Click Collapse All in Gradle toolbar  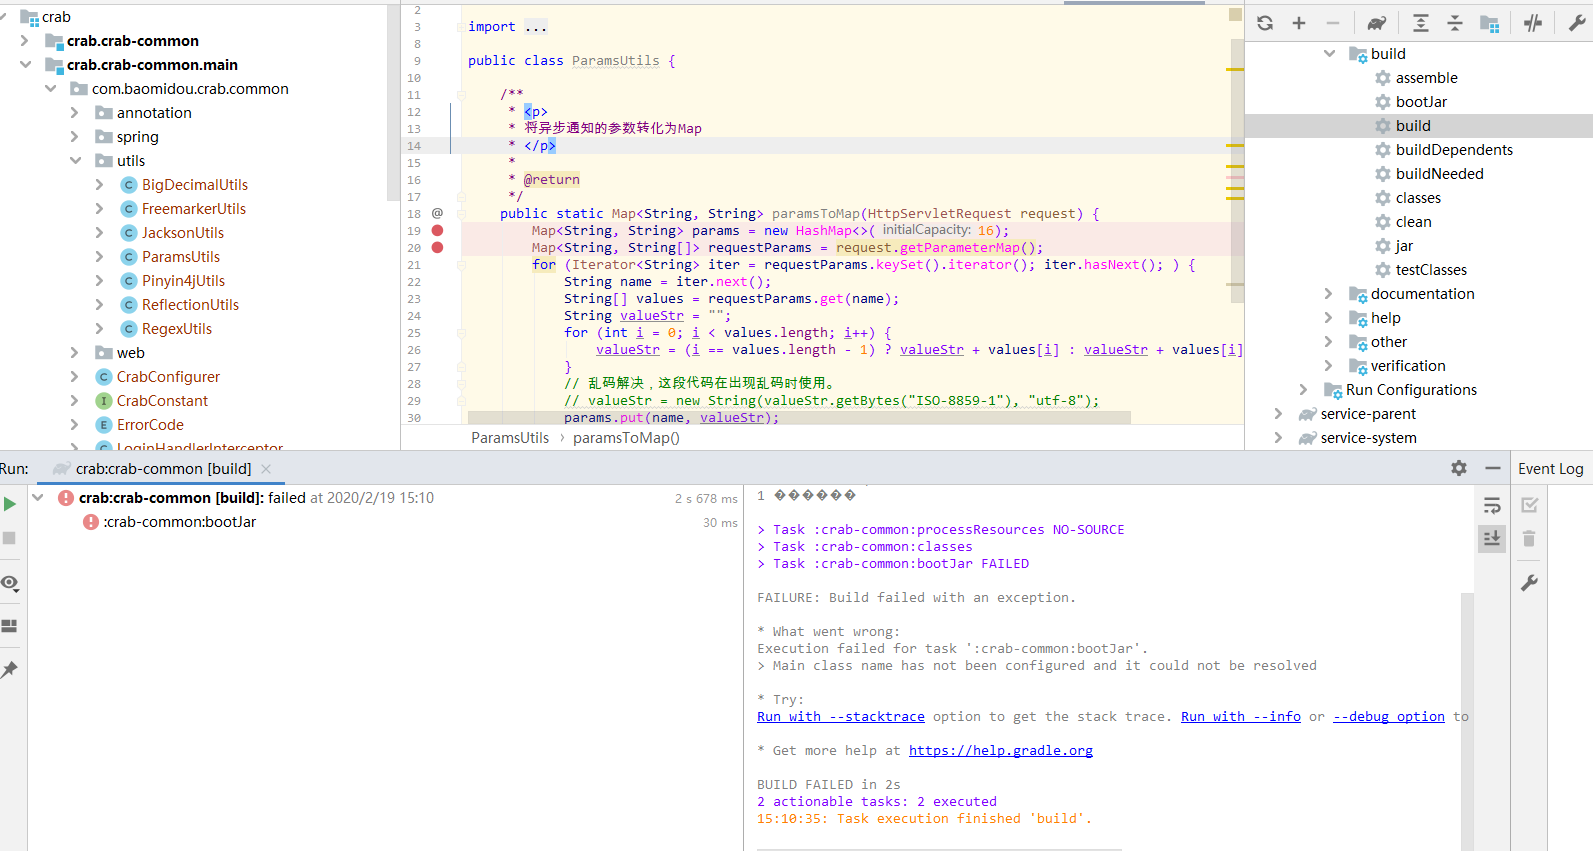pyautogui.click(x=1455, y=23)
